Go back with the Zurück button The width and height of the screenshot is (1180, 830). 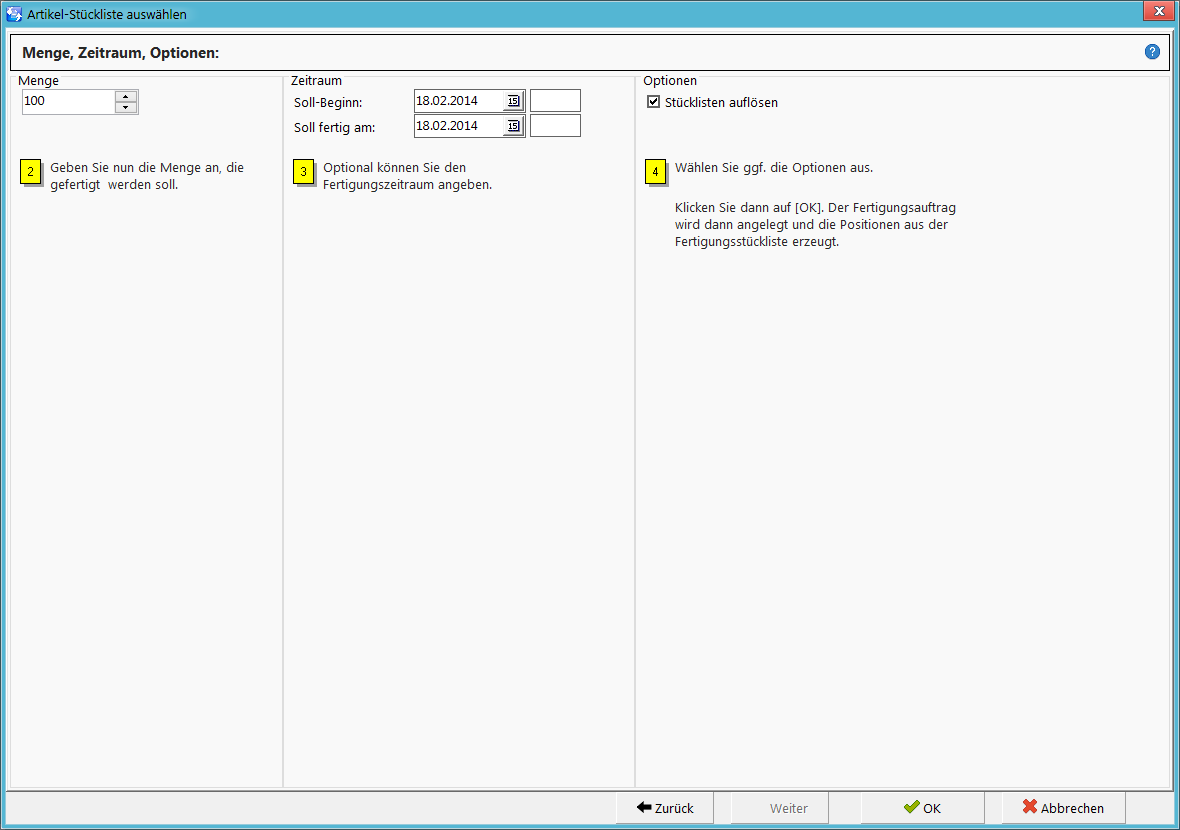pyautogui.click(x=665, y=808)
